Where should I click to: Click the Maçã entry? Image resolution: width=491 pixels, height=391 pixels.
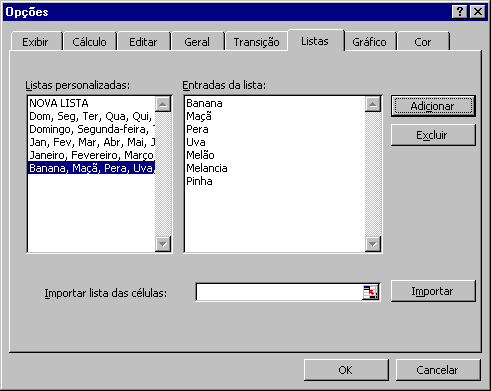click(x=199, y=116)
